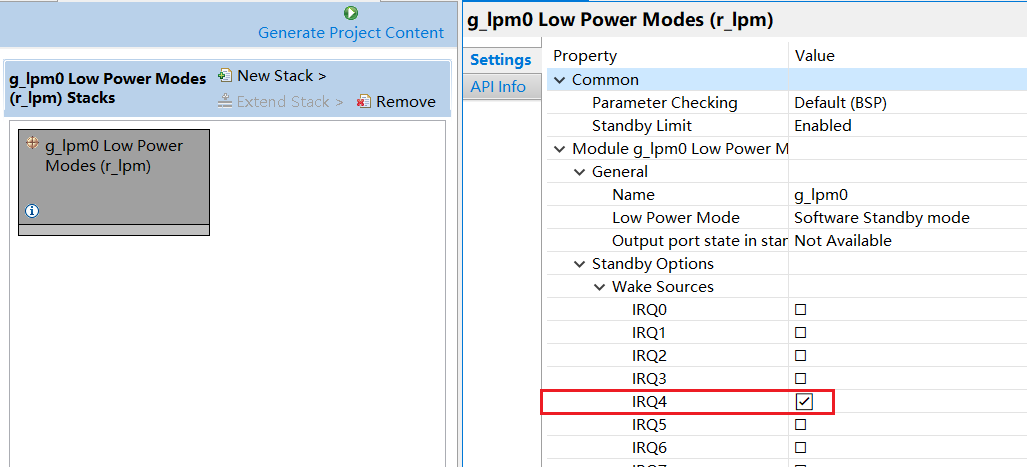The image size is (1027, 467).
Task: Switch to the API Info tab
Action: (x=498, y=87)
